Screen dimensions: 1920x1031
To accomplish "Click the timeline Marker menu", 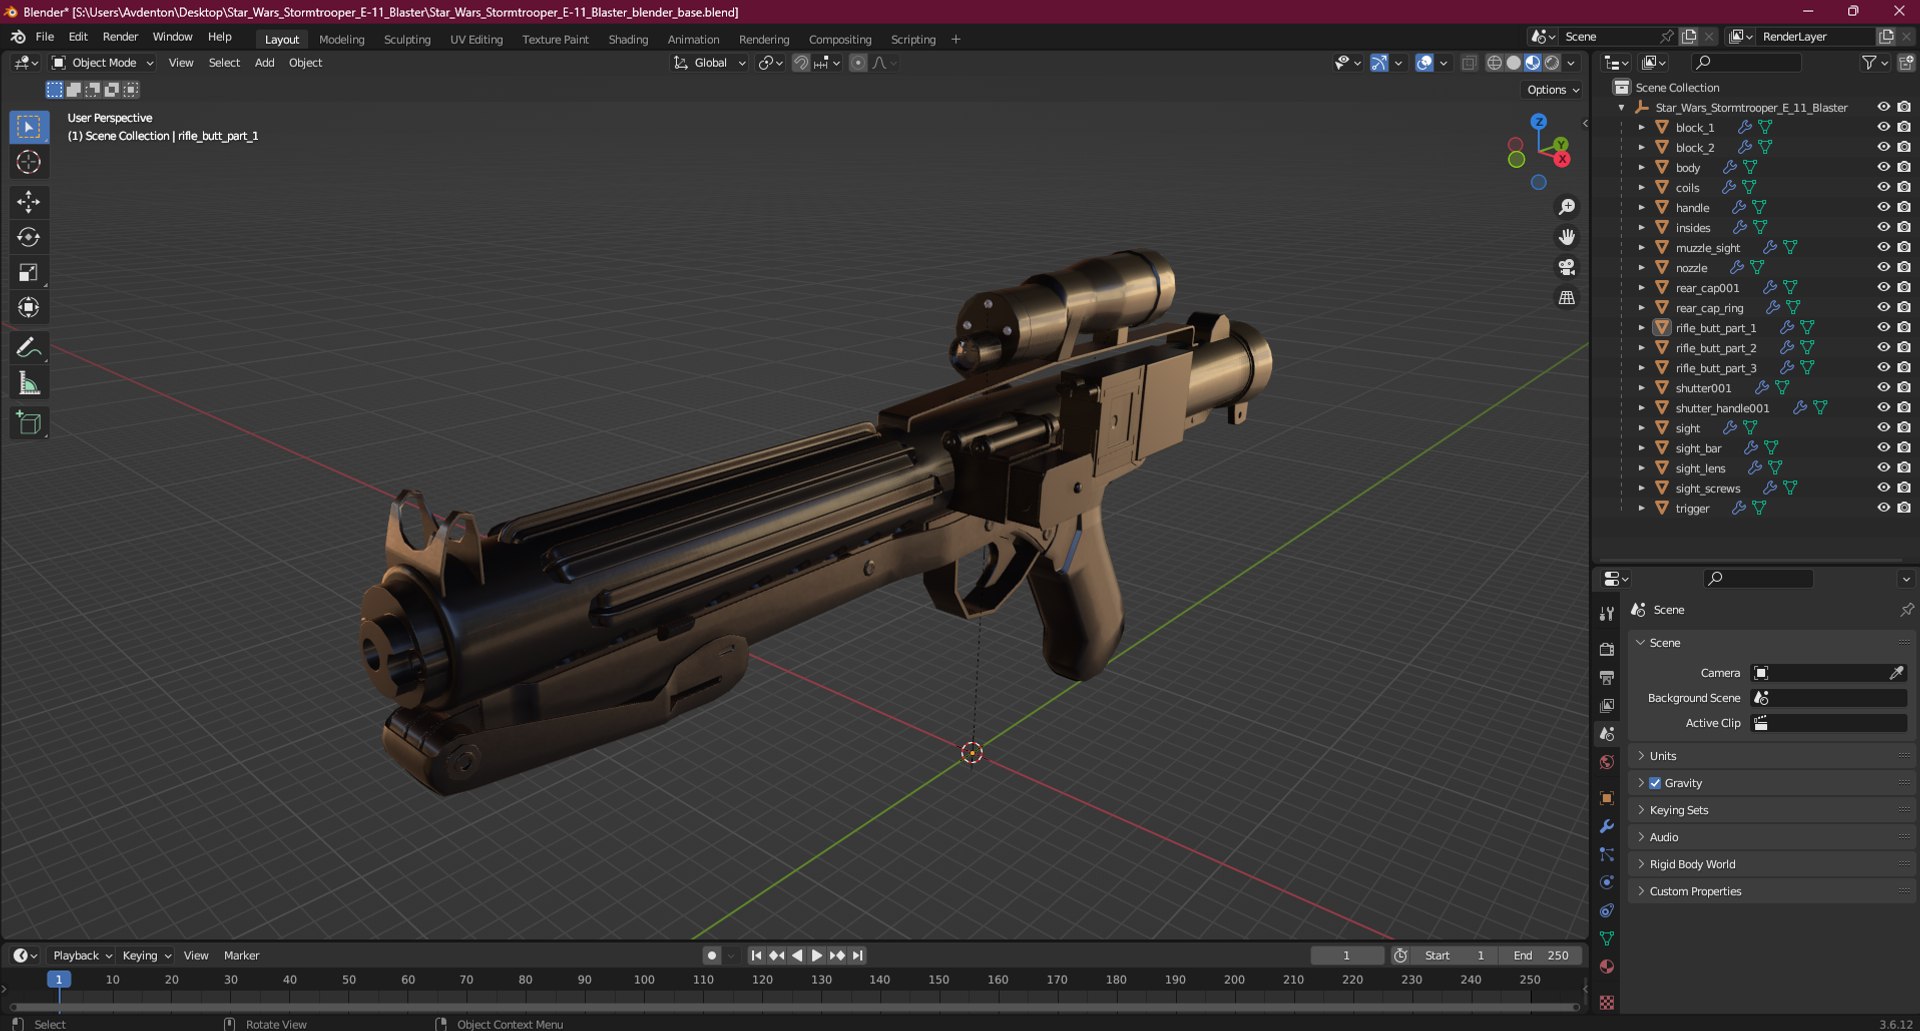I will 241,956.
